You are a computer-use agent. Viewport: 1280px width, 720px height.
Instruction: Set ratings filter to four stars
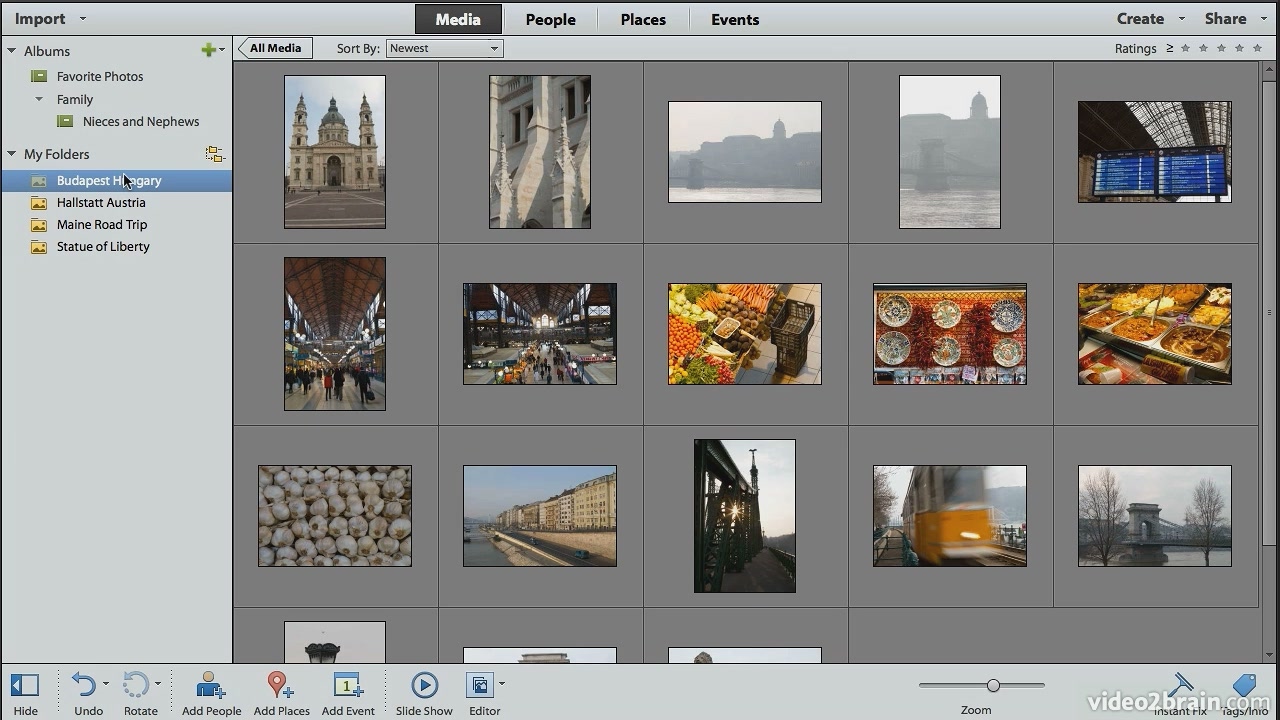(1240, 48)
